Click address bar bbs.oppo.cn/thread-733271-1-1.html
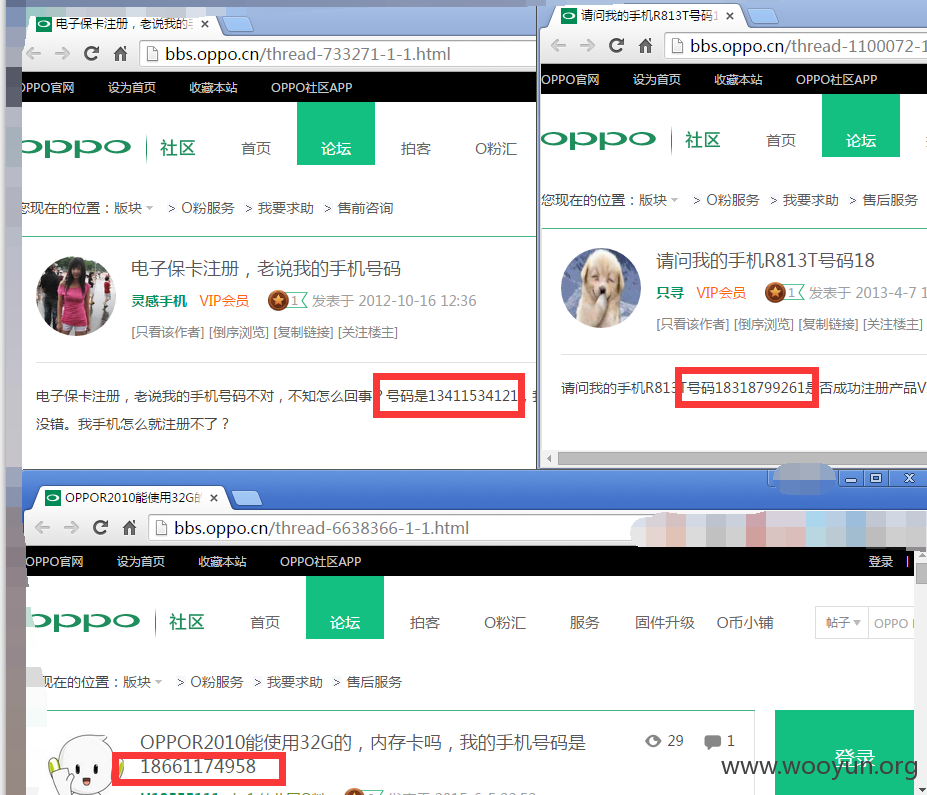The image size is (927, 795). [337, 54]
